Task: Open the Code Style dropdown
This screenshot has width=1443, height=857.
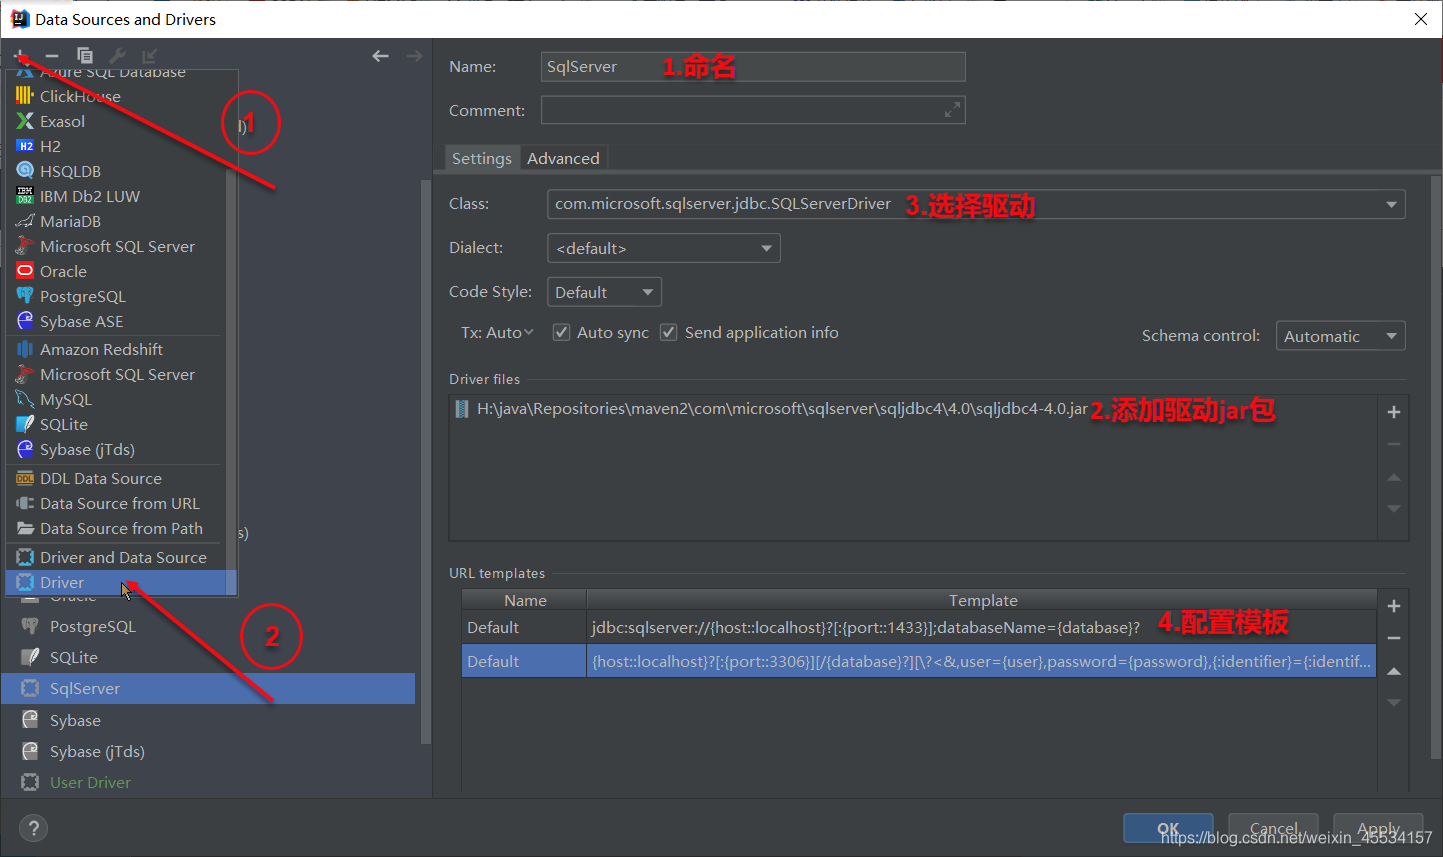Action: 604,292
